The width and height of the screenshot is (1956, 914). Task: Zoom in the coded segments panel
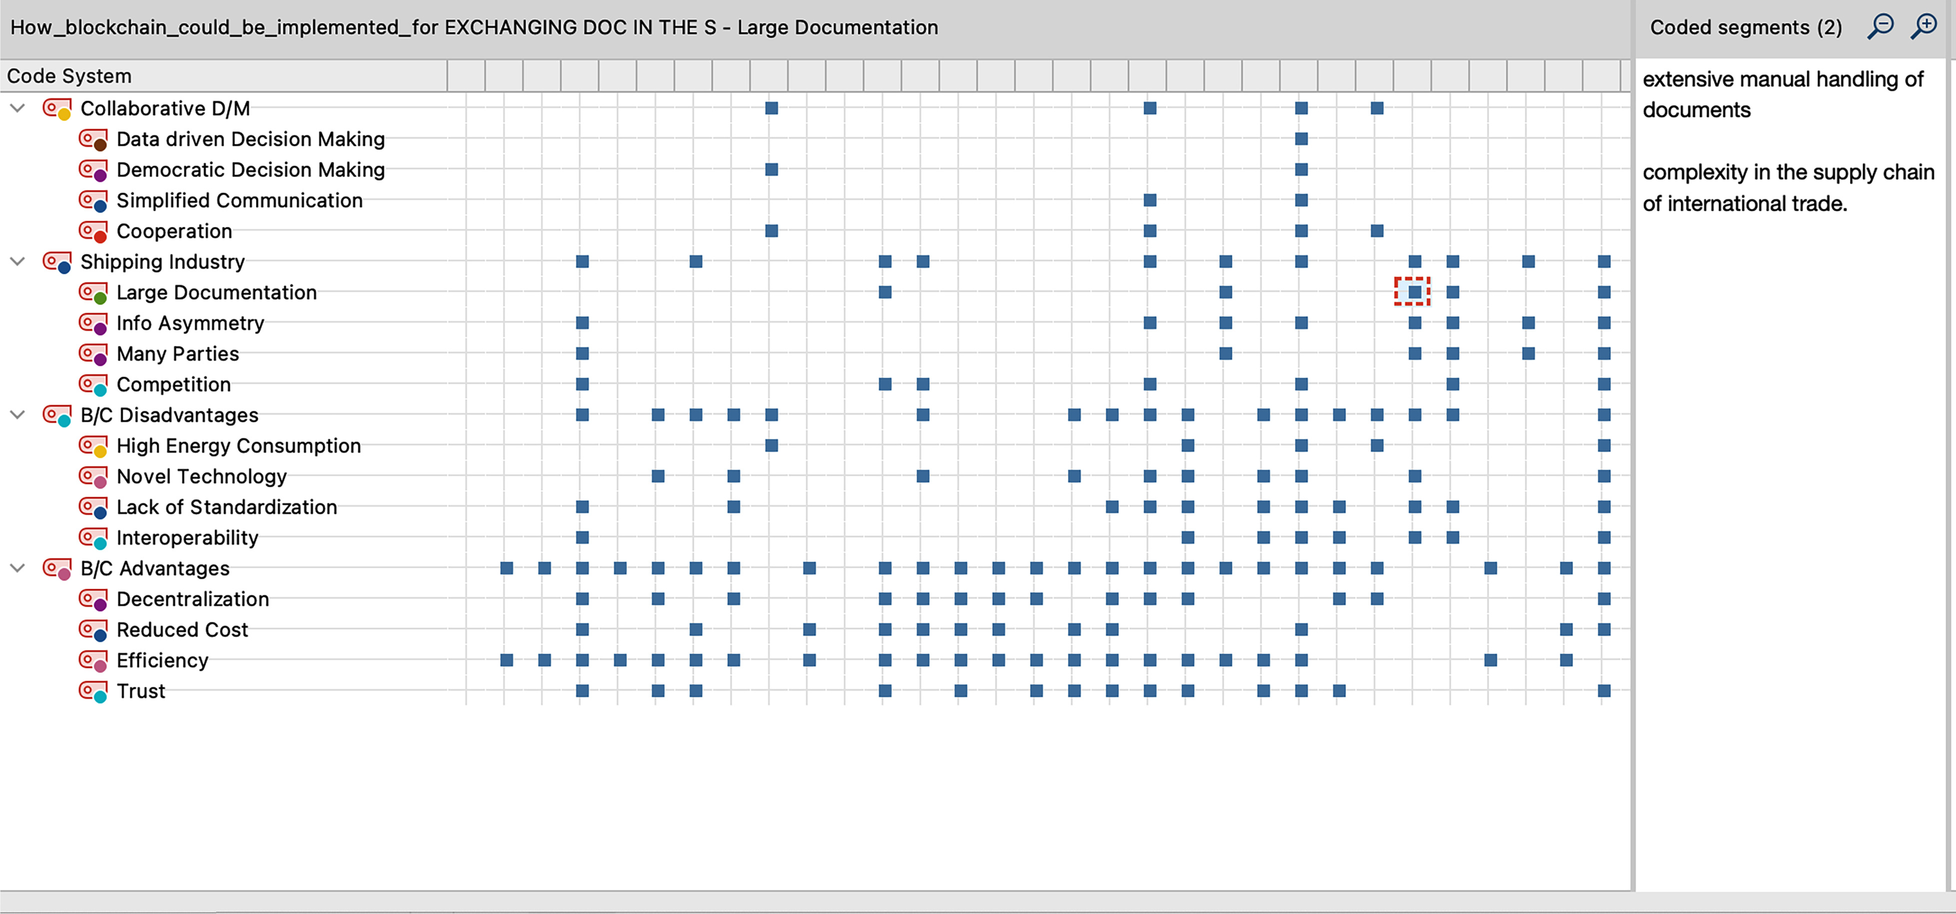click(1924, 26)
